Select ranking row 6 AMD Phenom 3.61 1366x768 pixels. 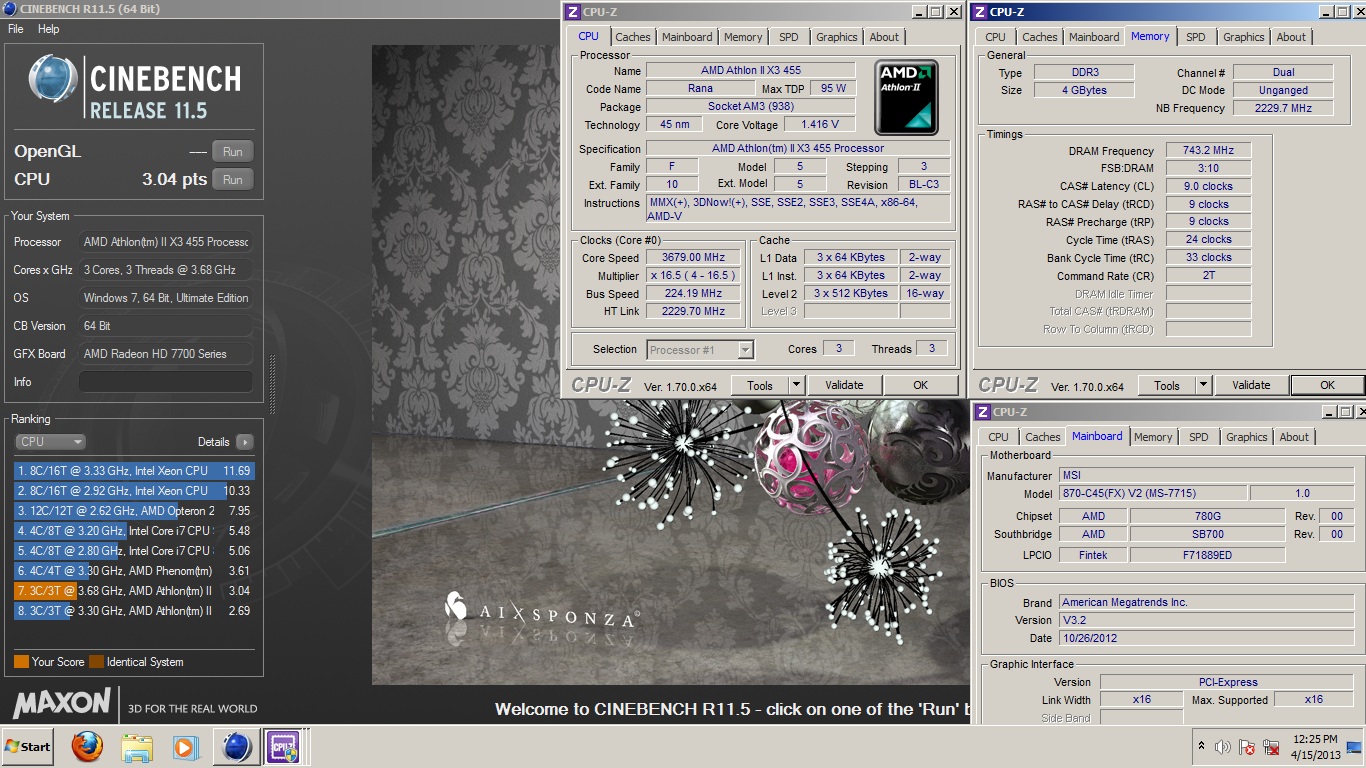(134, 571)
